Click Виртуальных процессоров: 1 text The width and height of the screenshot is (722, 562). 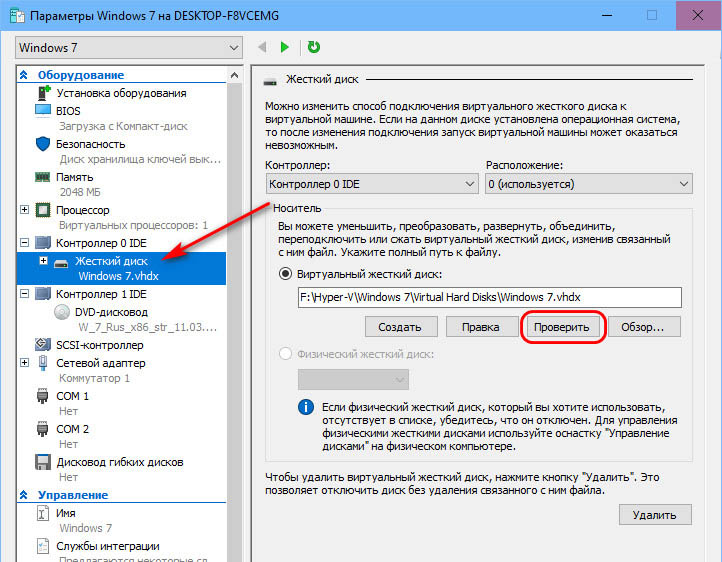click(133, 225)
